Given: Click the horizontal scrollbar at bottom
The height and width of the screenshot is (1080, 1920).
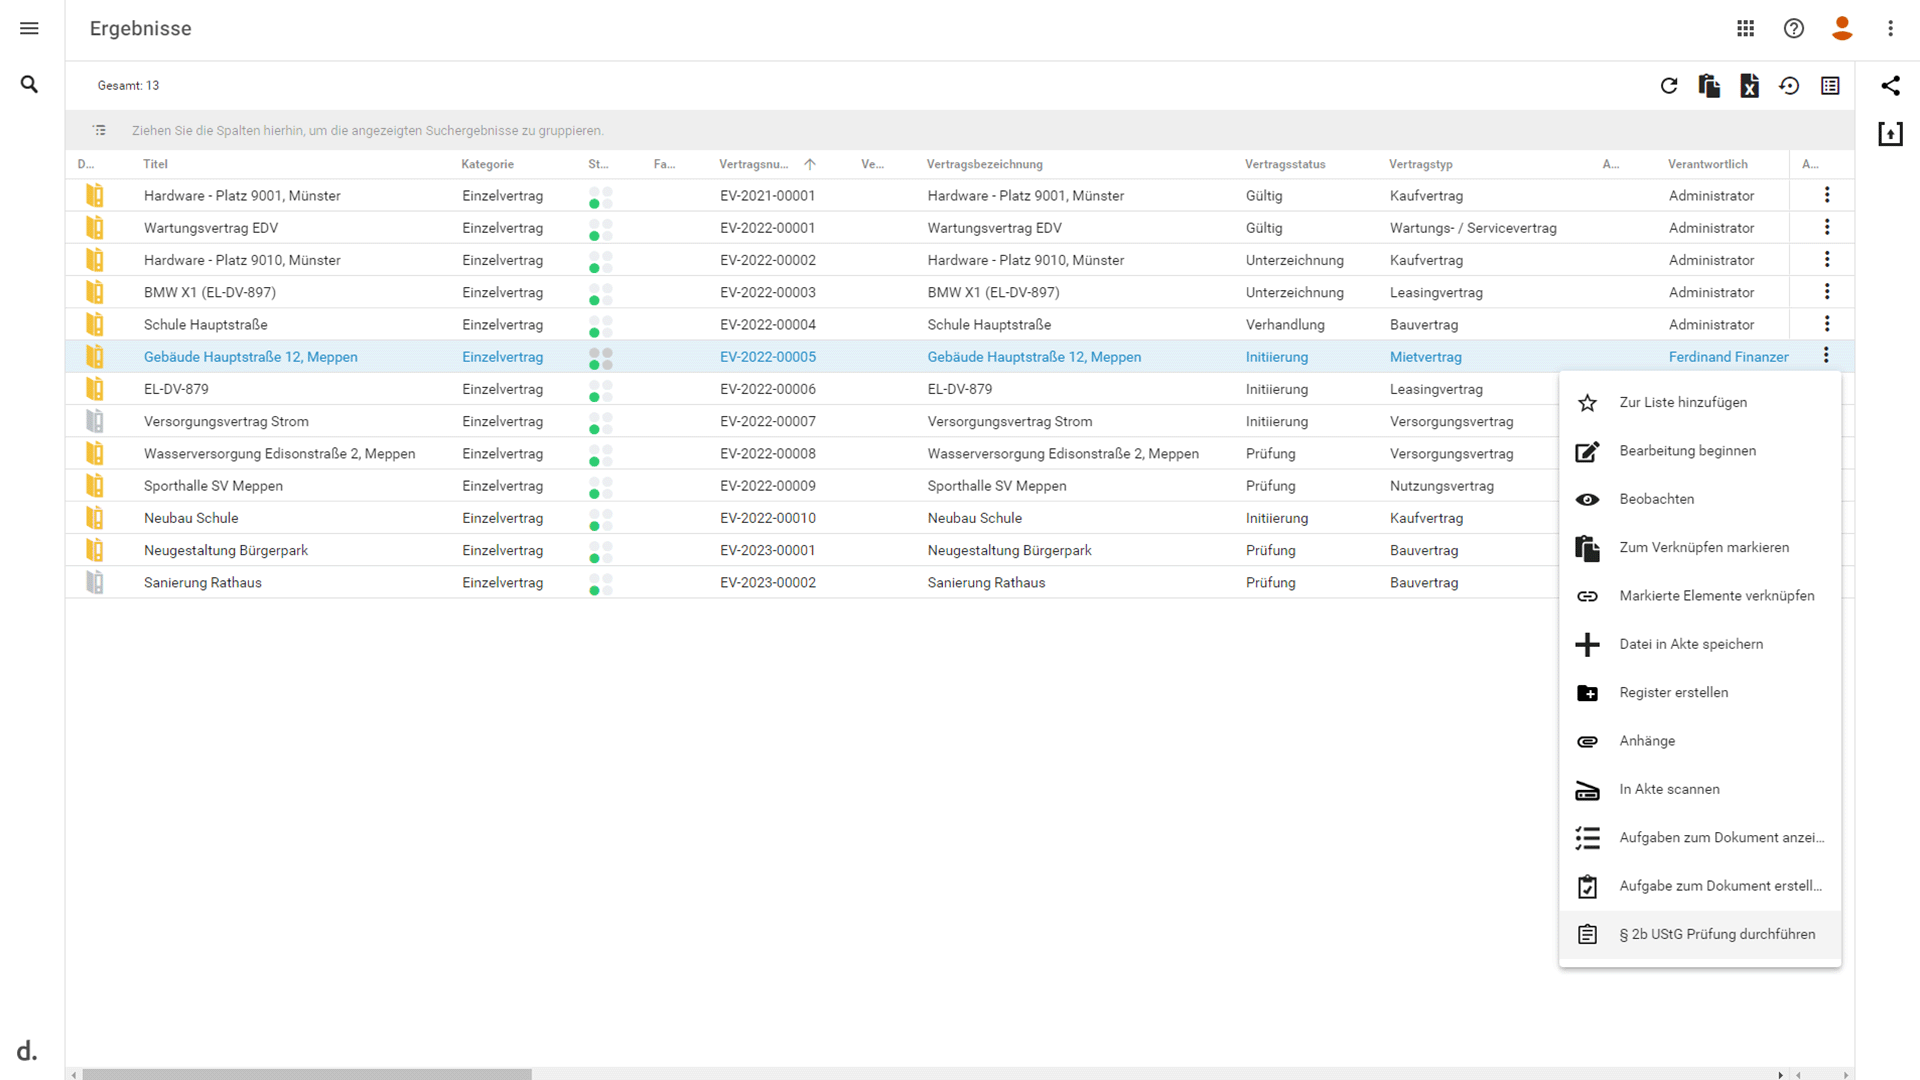Looking at the screenshot, I should click(x=307, y=1074).
